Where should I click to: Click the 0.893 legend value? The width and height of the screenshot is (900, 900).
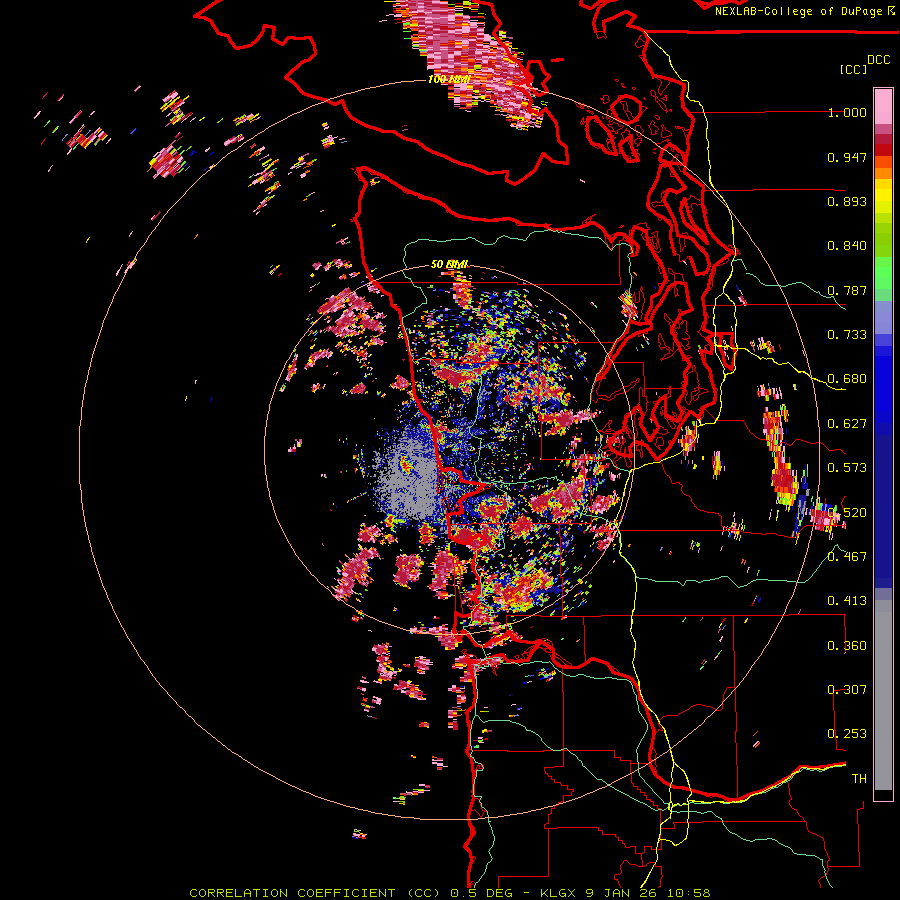(847, 201)
